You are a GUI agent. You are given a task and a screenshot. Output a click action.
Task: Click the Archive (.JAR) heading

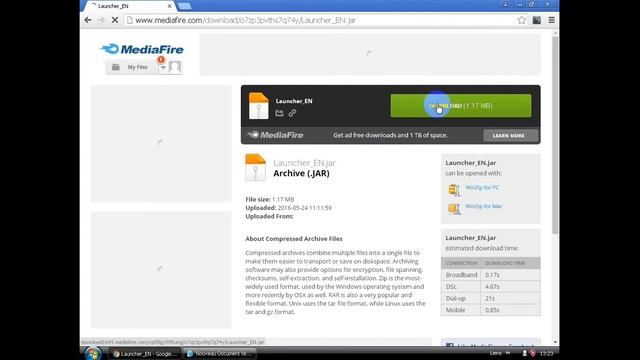pyautogui.click(x=301, y=173)
